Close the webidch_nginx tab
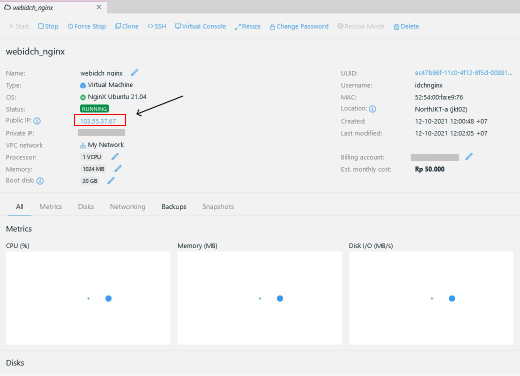Image resolution: width=520 pixels, height=376 pixels. tap(99, 7)
